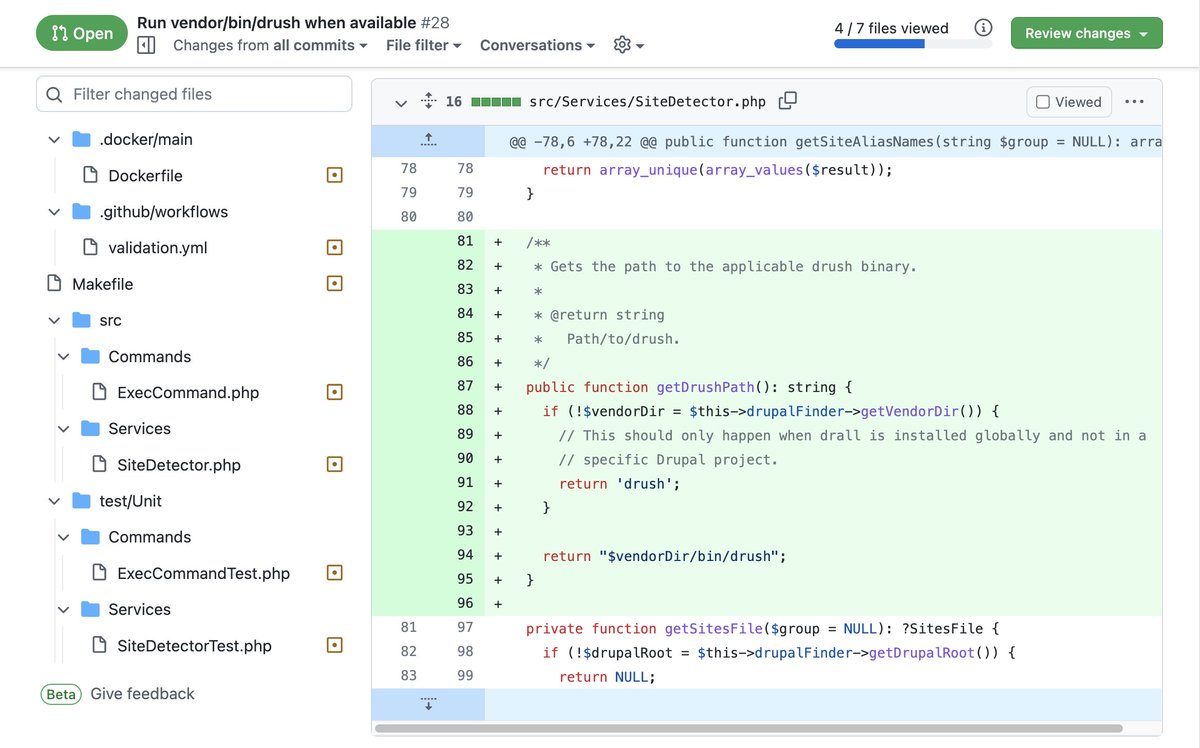Click the modified marker next to Makefile
The height and width of the screenshot is (748, 1200).
(335, 284)
